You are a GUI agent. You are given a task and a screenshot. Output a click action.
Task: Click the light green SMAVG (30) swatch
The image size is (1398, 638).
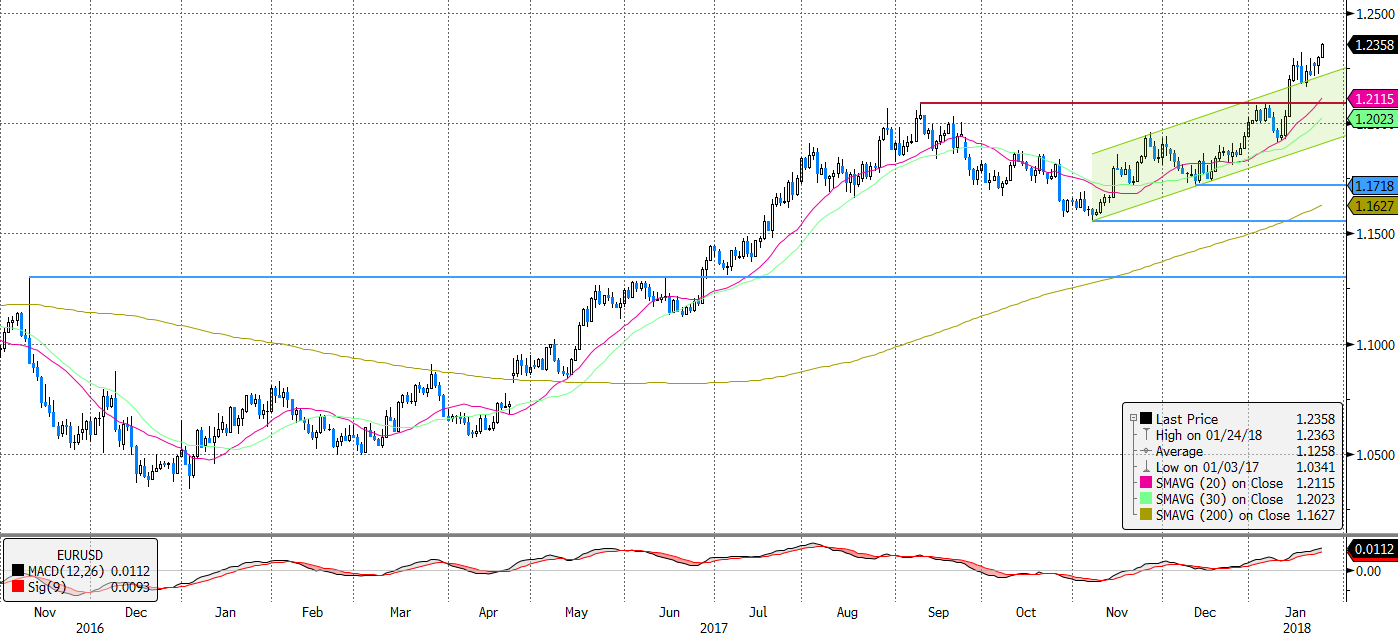(1145, 499)
